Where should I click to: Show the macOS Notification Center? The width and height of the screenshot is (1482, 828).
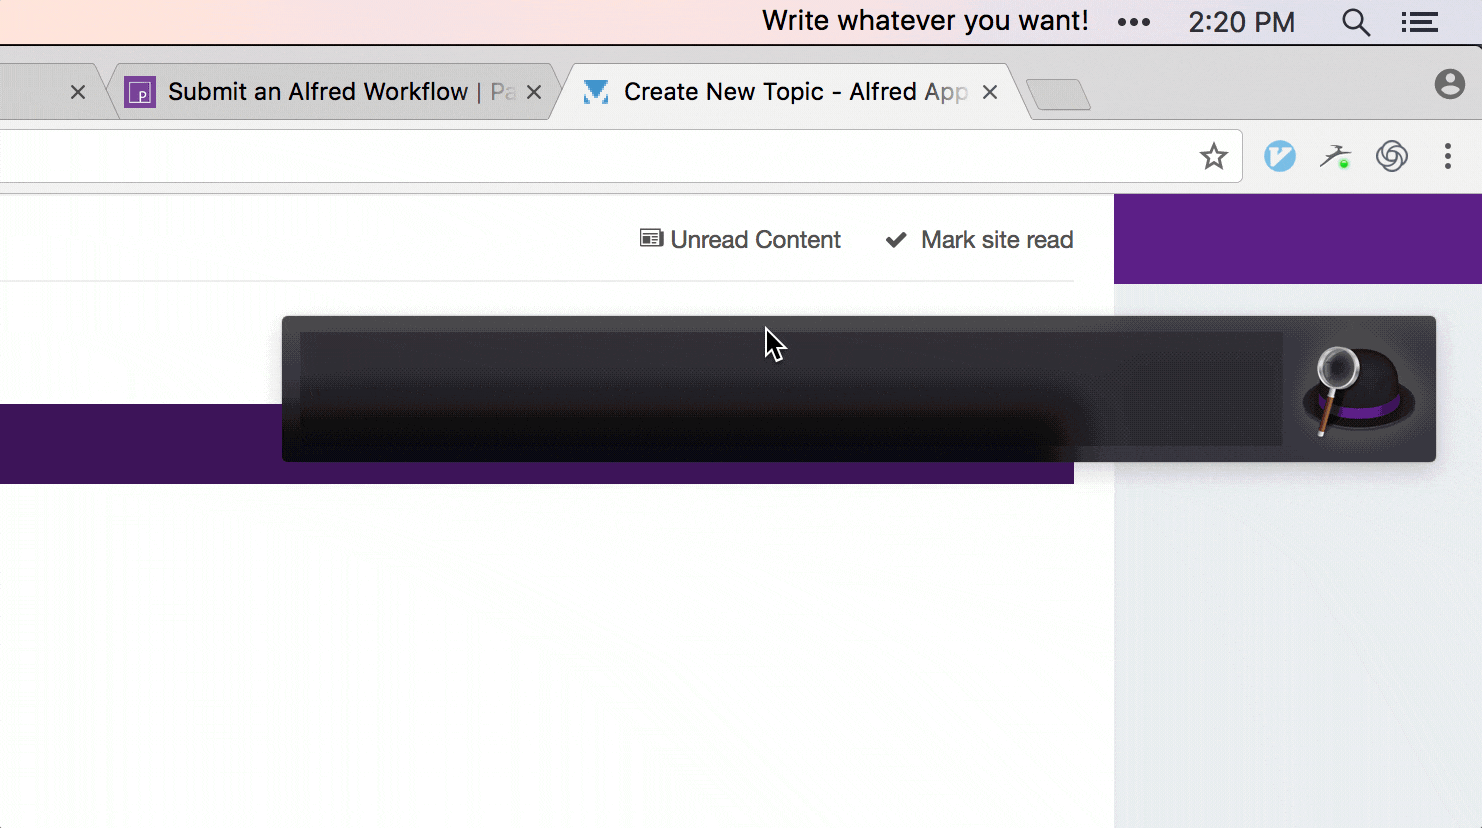[1419, 22]
